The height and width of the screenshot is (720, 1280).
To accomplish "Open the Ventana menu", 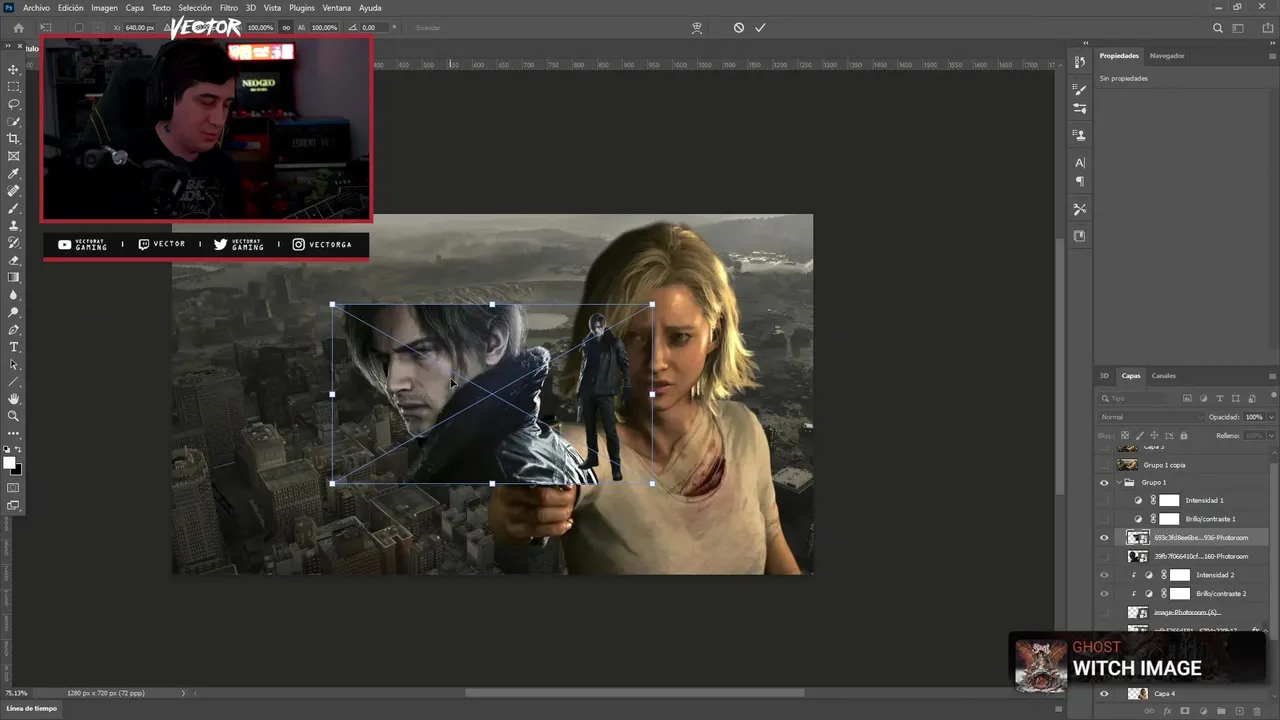I will (x=337, y=8).
